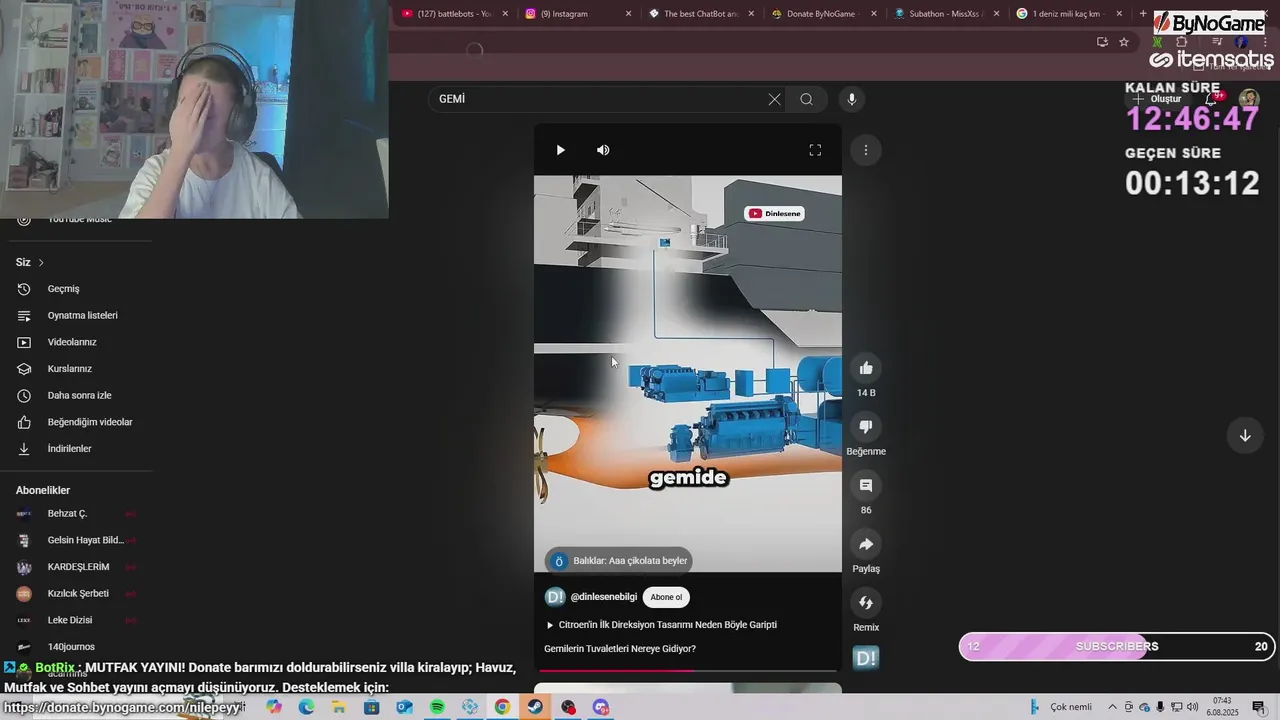Open the Windows notification center
Viewport: 1280px width, 720px height.
(1258, 707)
